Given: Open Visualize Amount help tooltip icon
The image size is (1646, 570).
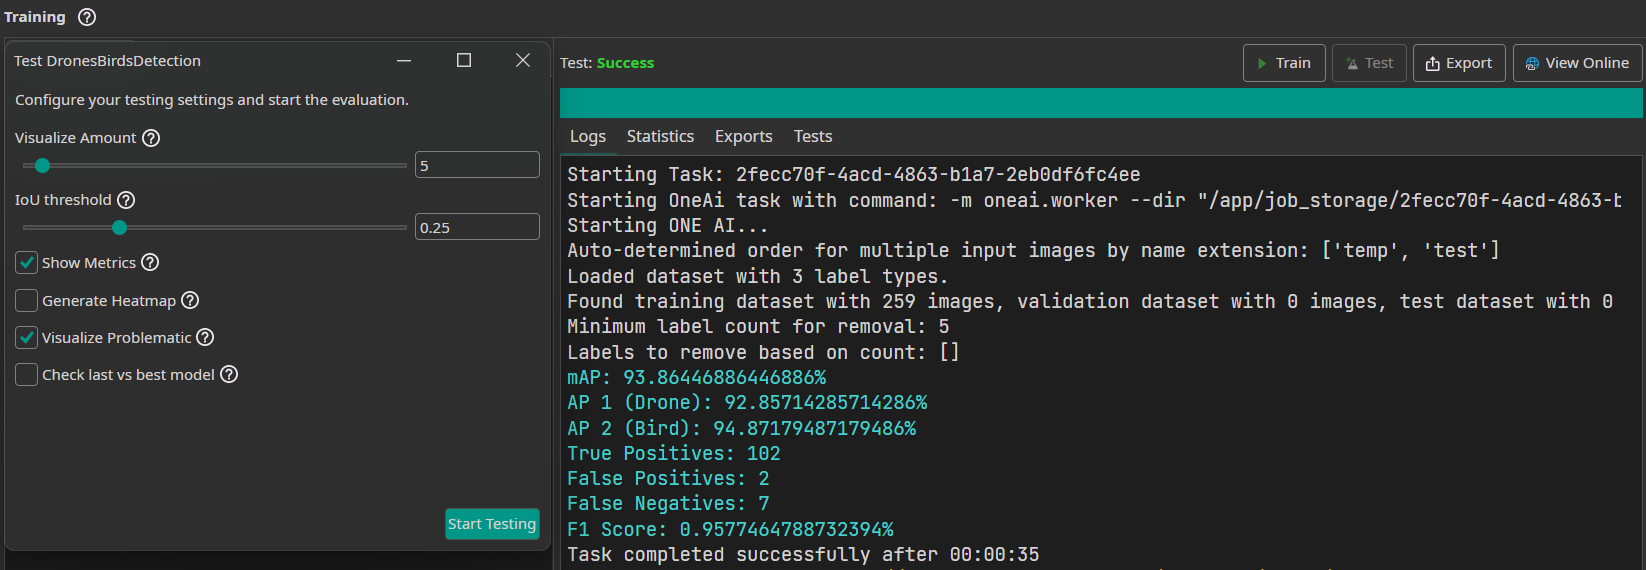Looking at the screenshot, I should click(x=151, y=138).
